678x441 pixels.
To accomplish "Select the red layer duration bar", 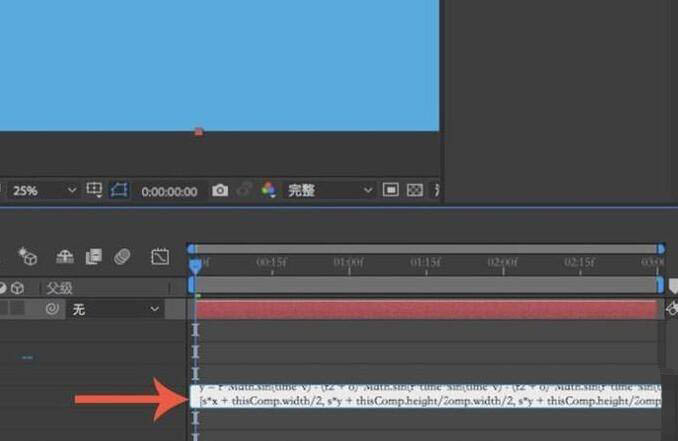I will [x=426, y=309].
